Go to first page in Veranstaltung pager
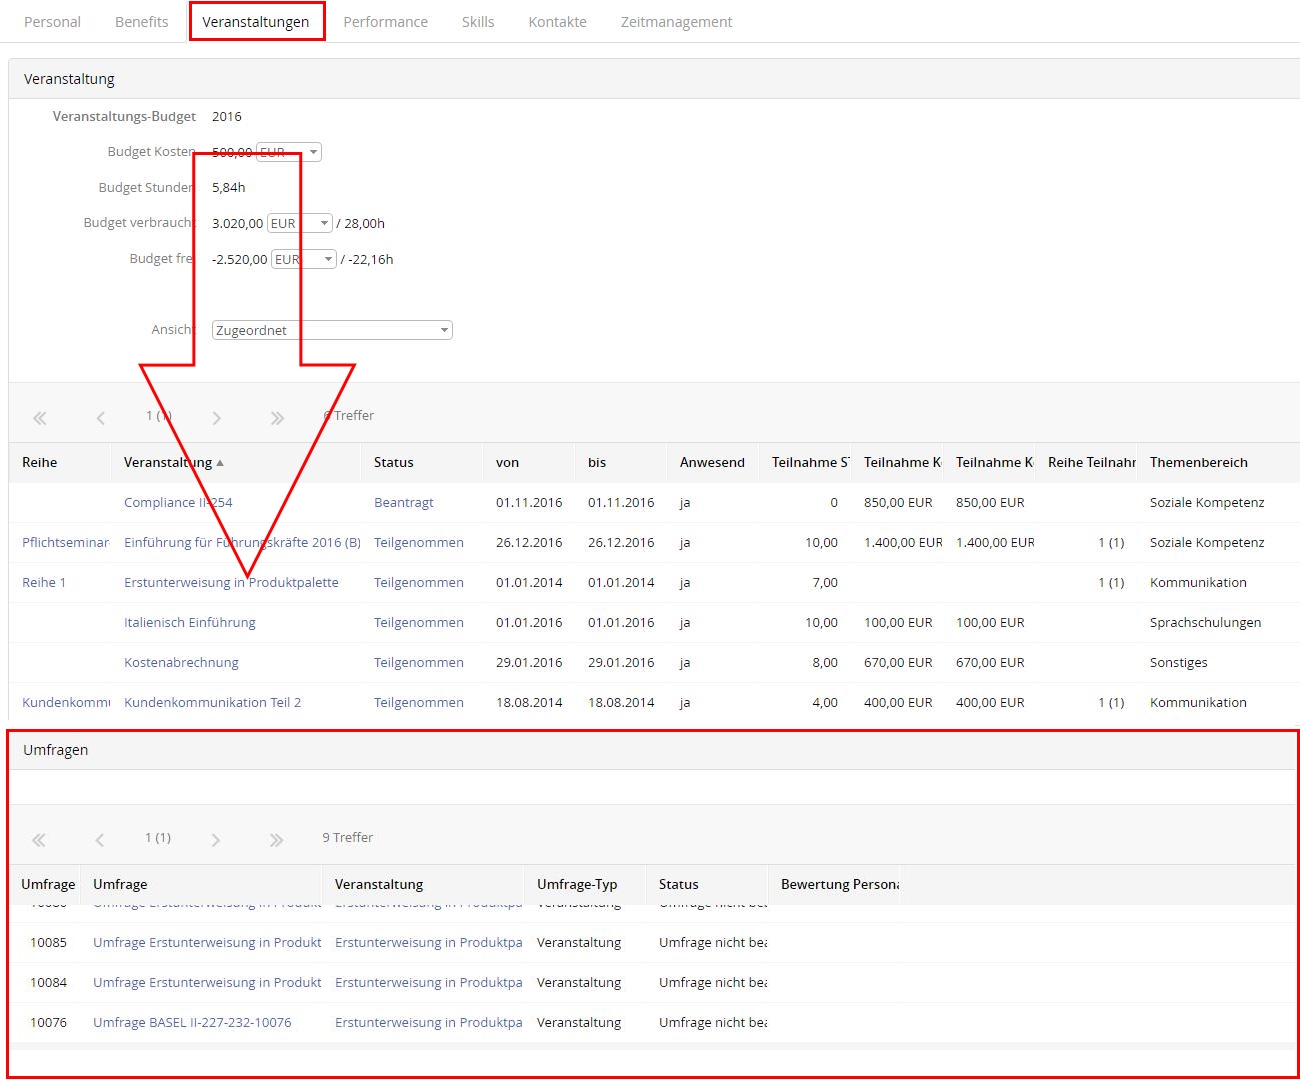1300x1080 pixels. click(x=40, y=418)
